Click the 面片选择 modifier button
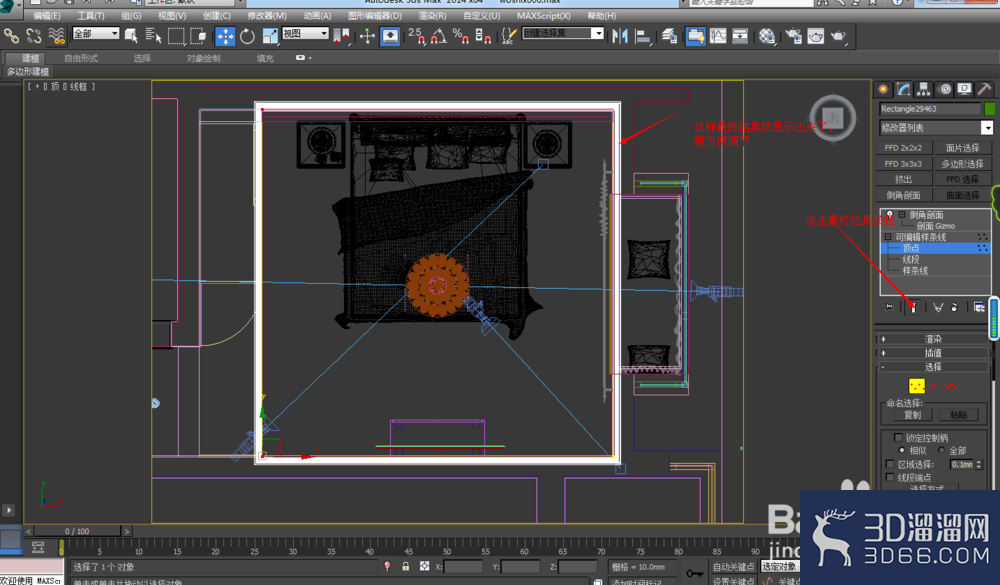1000x585 pixels. (x=962, y=147)
